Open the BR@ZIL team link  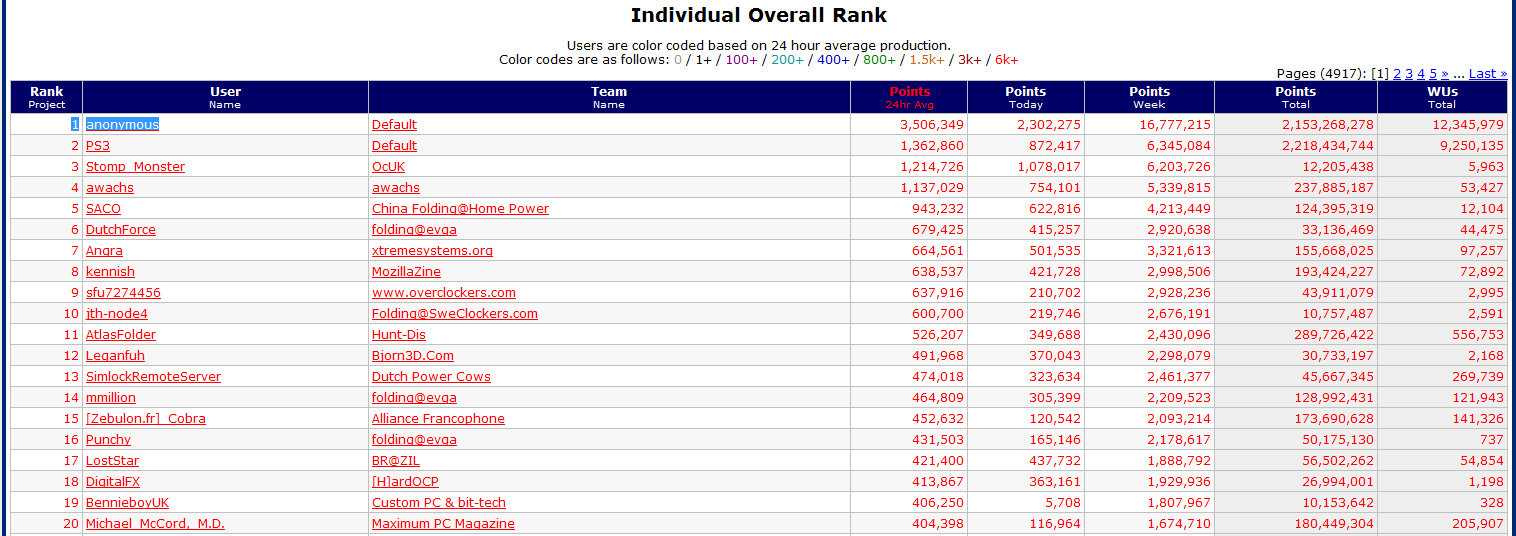click(396, 461)
